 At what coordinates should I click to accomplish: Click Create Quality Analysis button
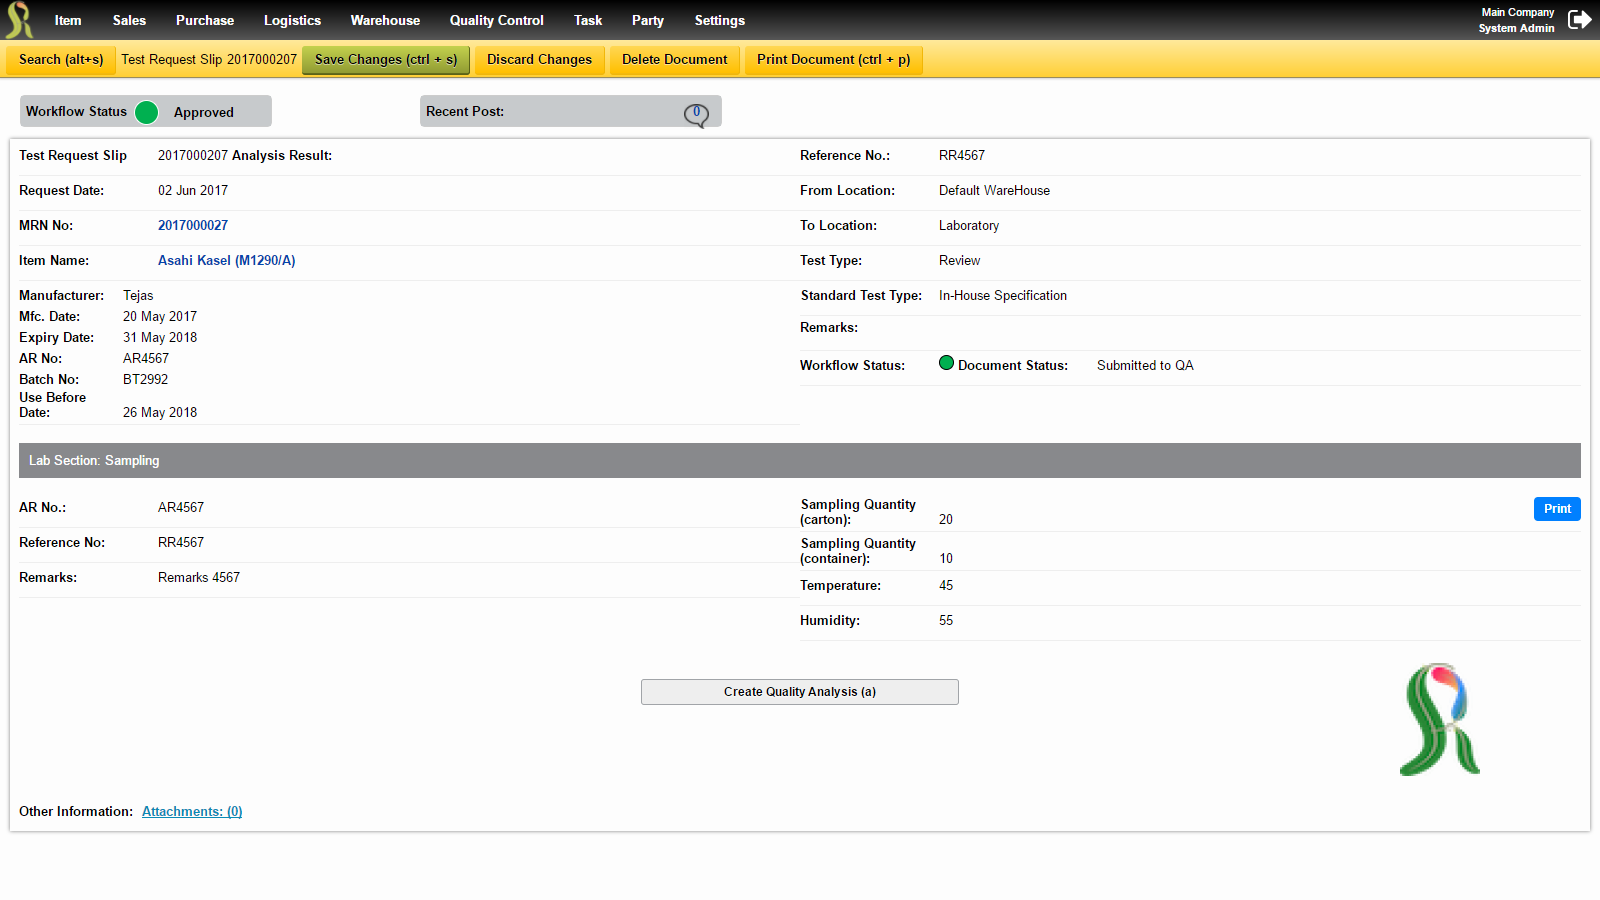pyautogui.click(x=800, y=692)
